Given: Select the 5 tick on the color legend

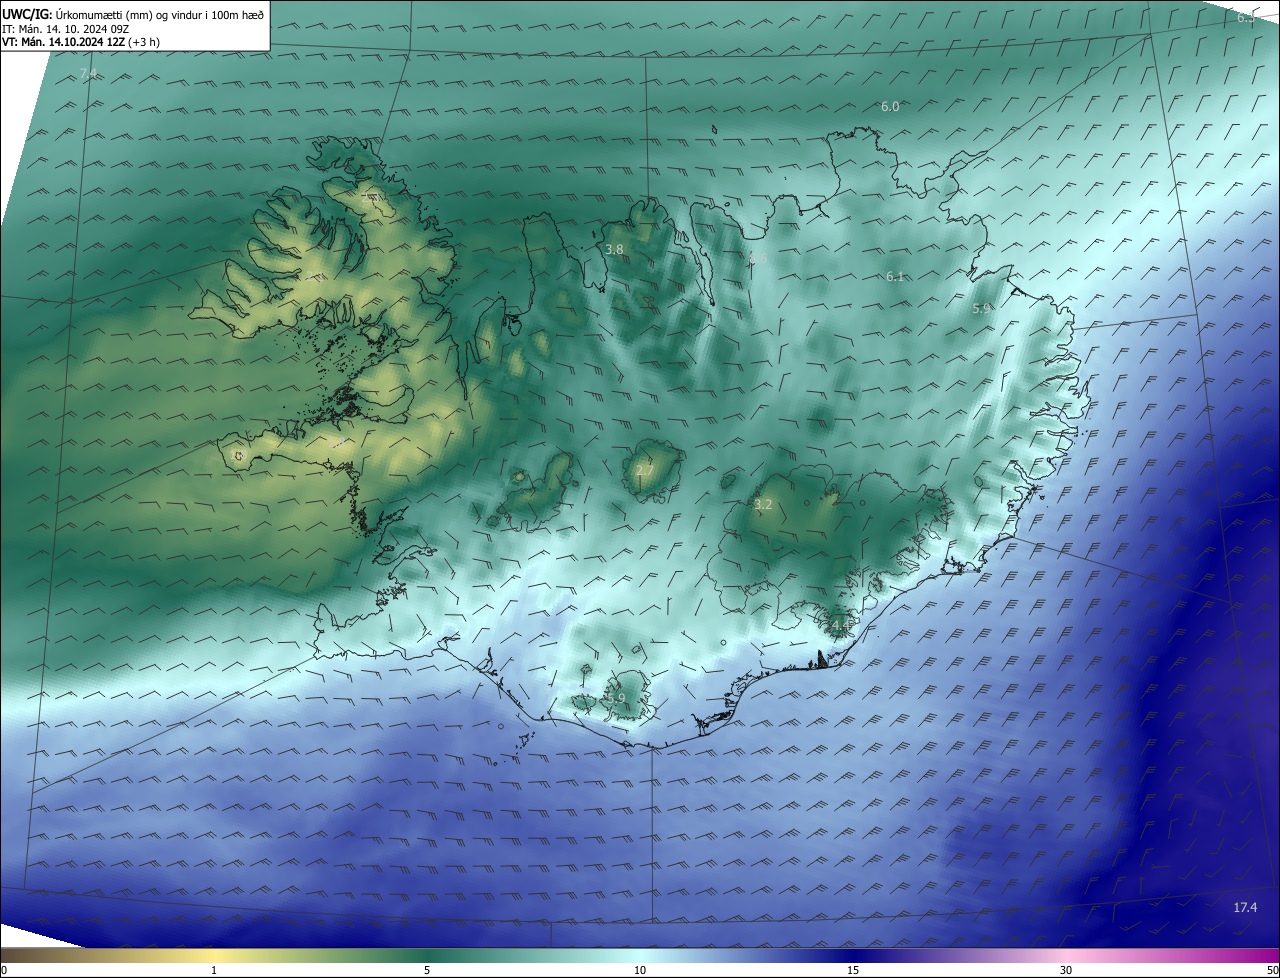Looking at the screenshot, I should click(x=427, y=970).
